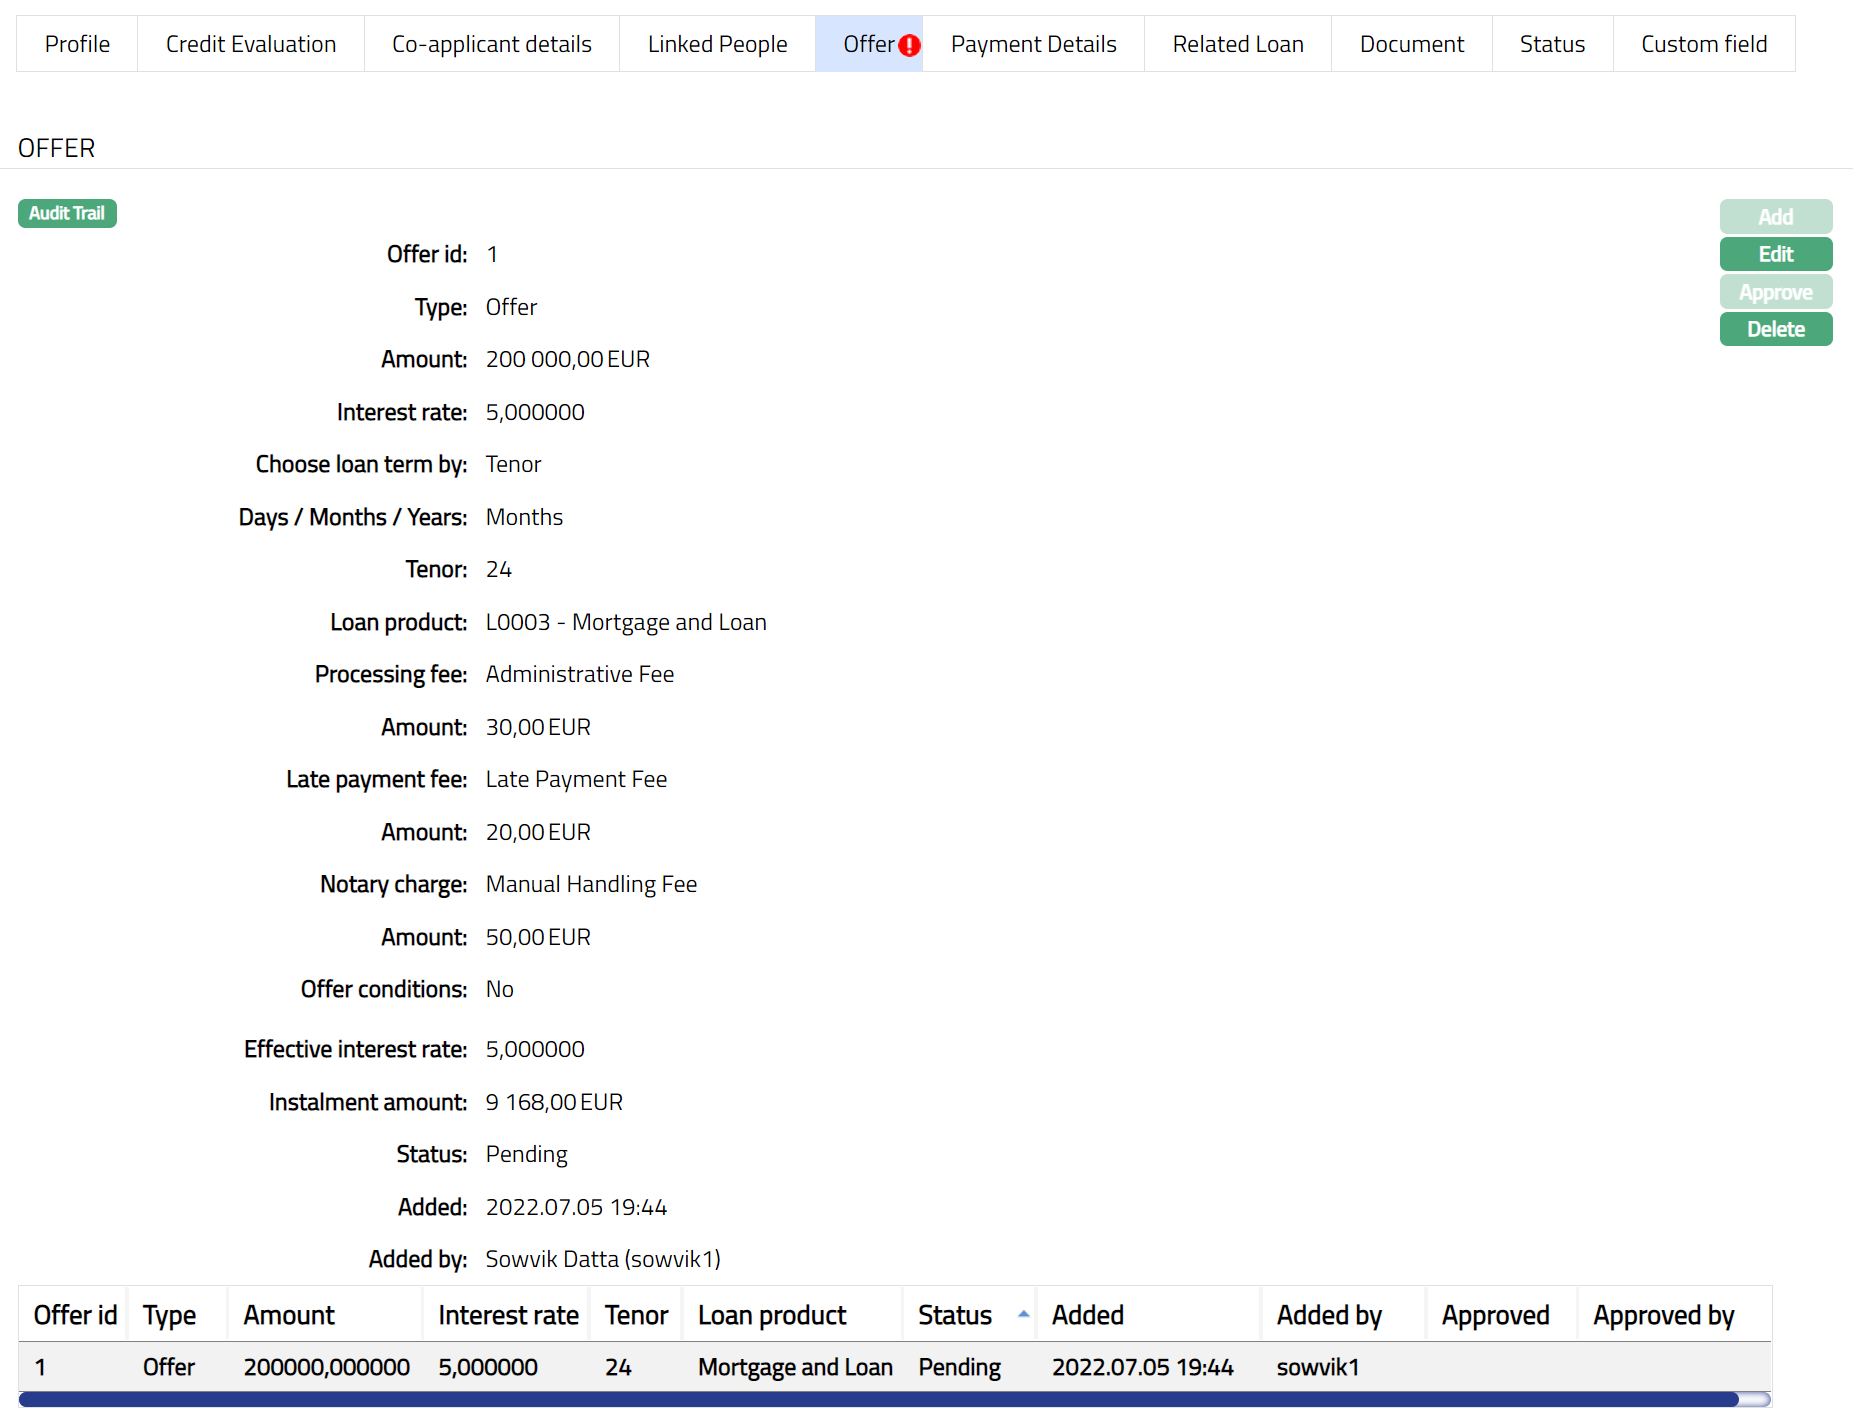Open the Linked People tab

717,44
